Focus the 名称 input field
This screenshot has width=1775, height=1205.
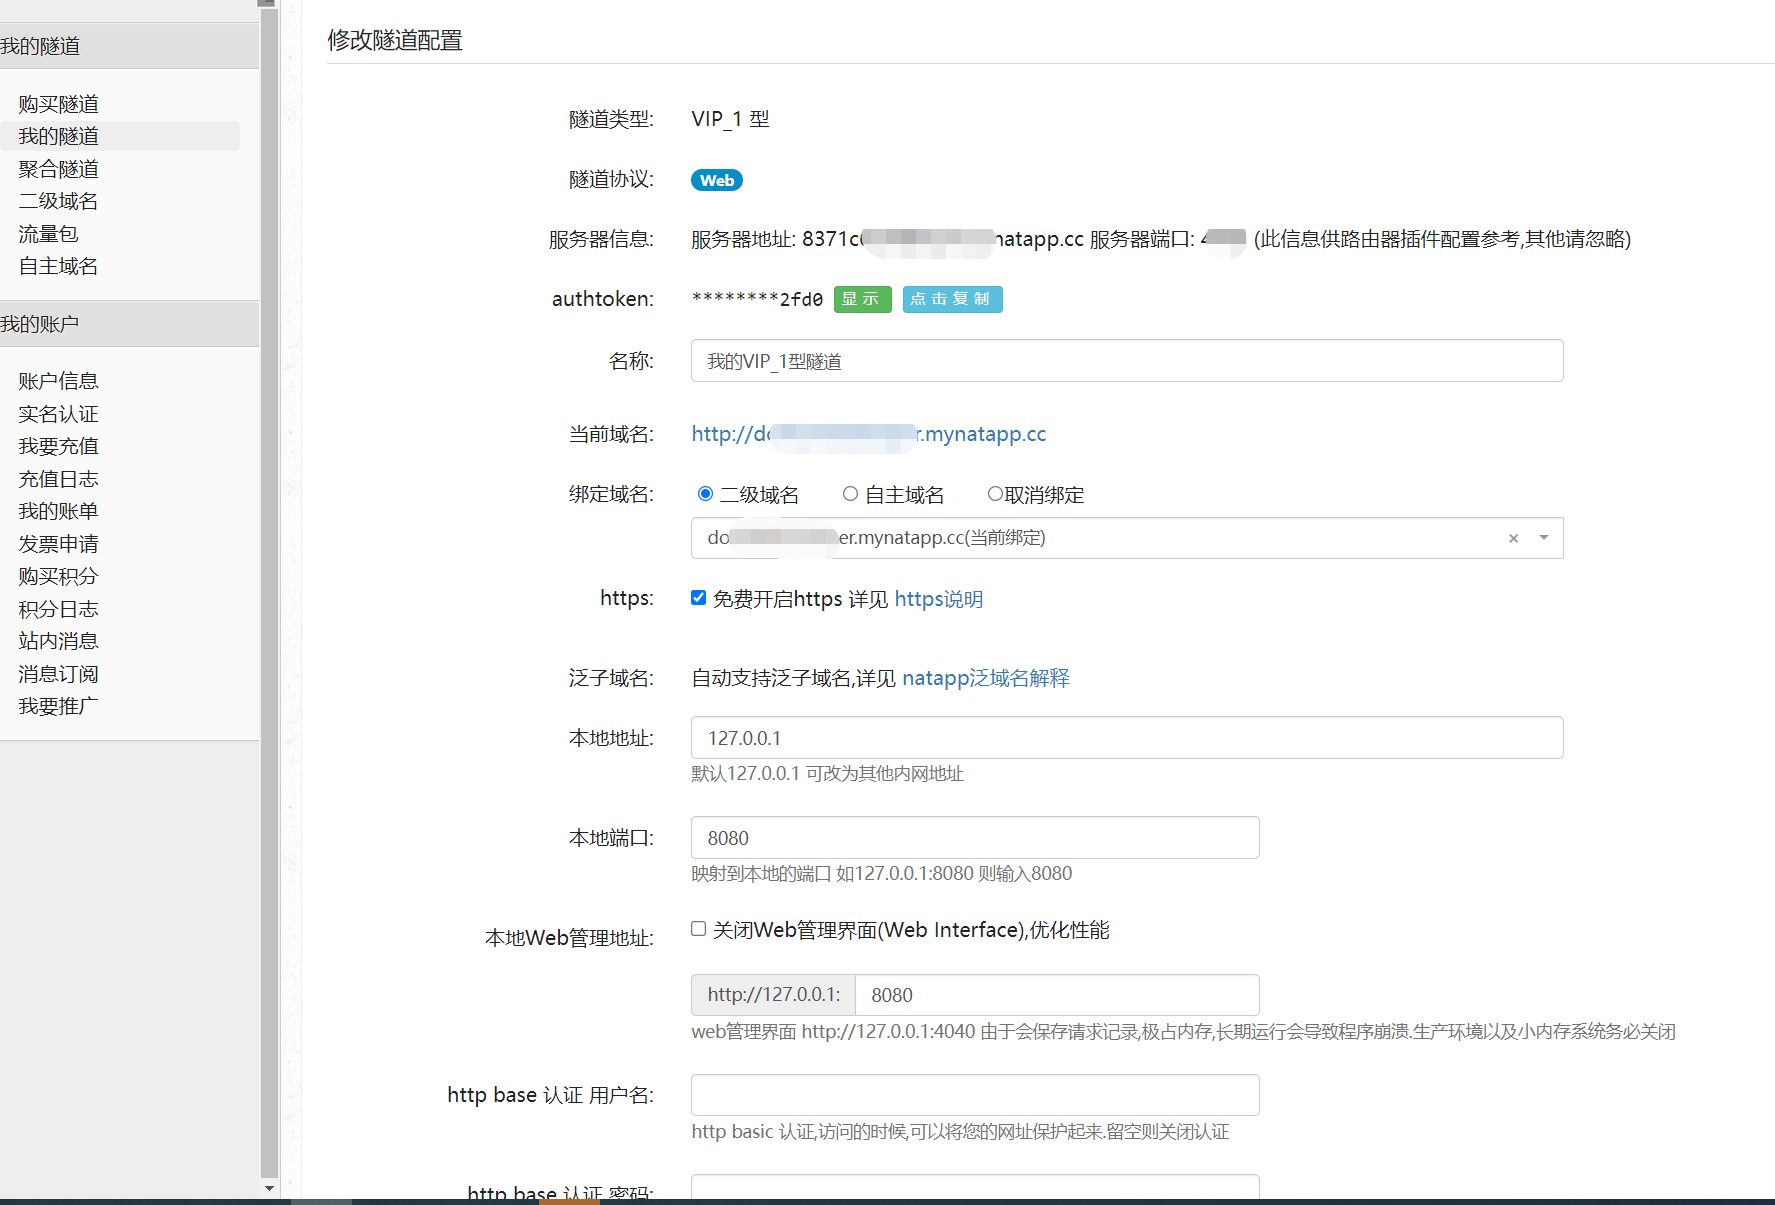(1127, 361)
